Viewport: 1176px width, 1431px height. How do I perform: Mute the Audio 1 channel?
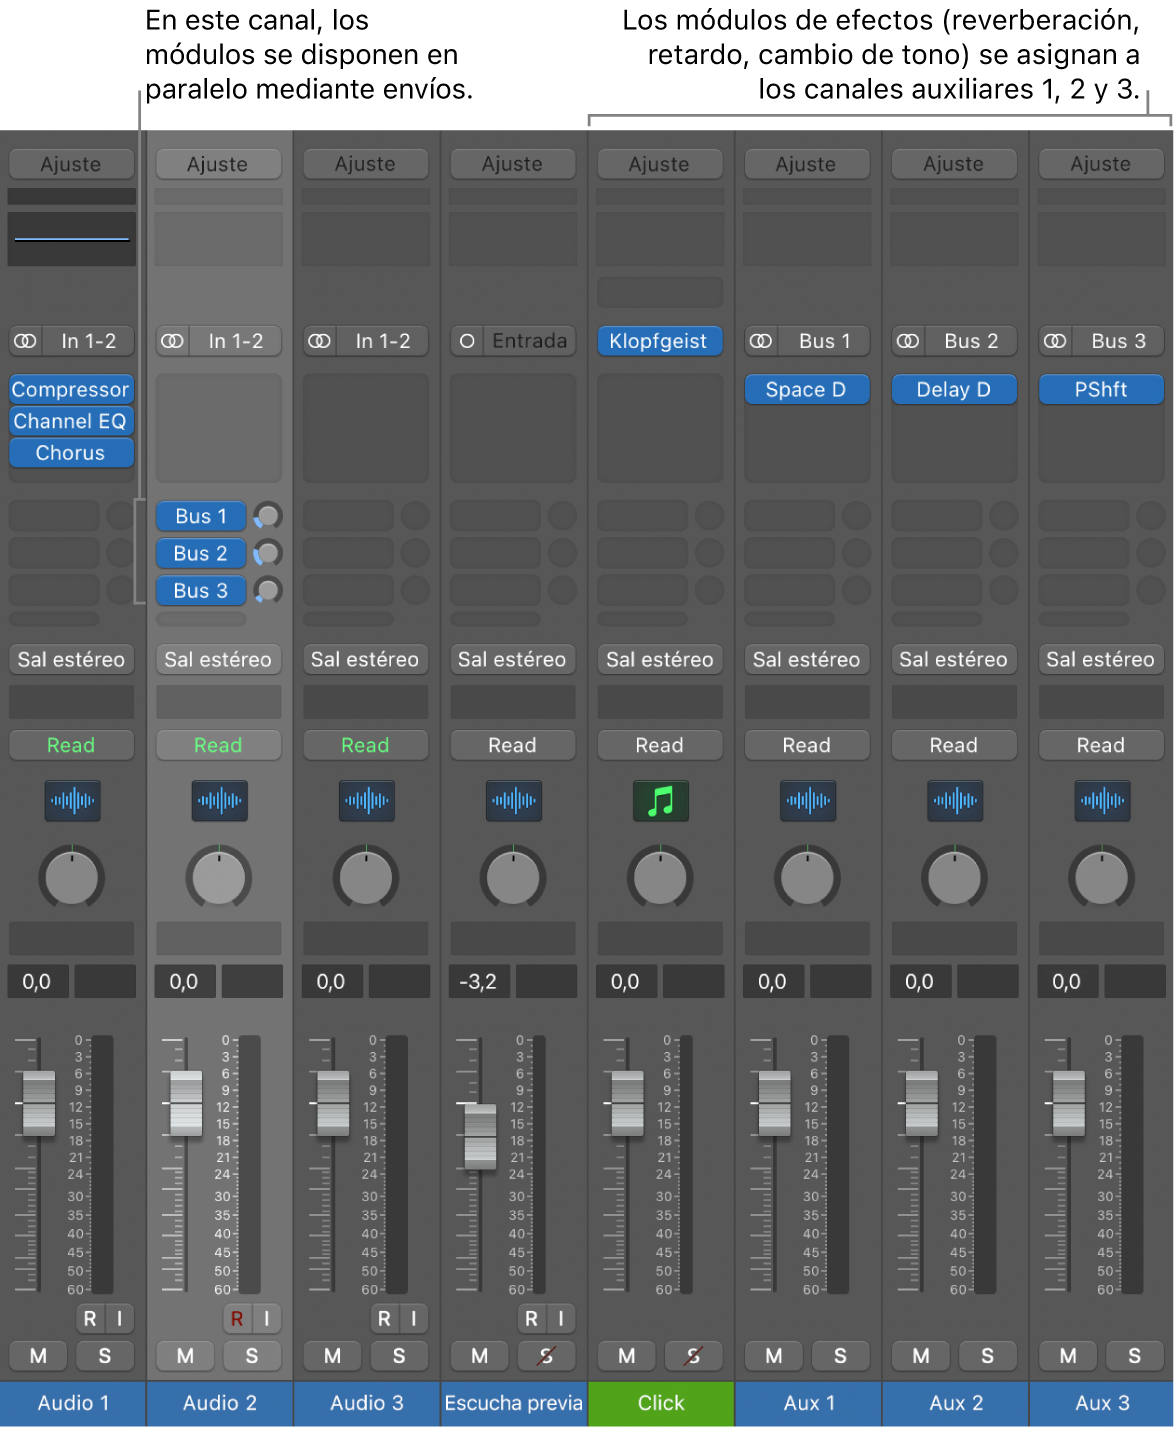[x=38, y=1356]
